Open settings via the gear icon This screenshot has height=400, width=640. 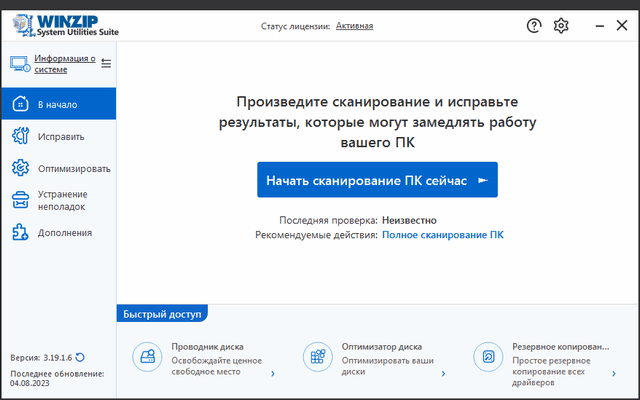(561, 25)
